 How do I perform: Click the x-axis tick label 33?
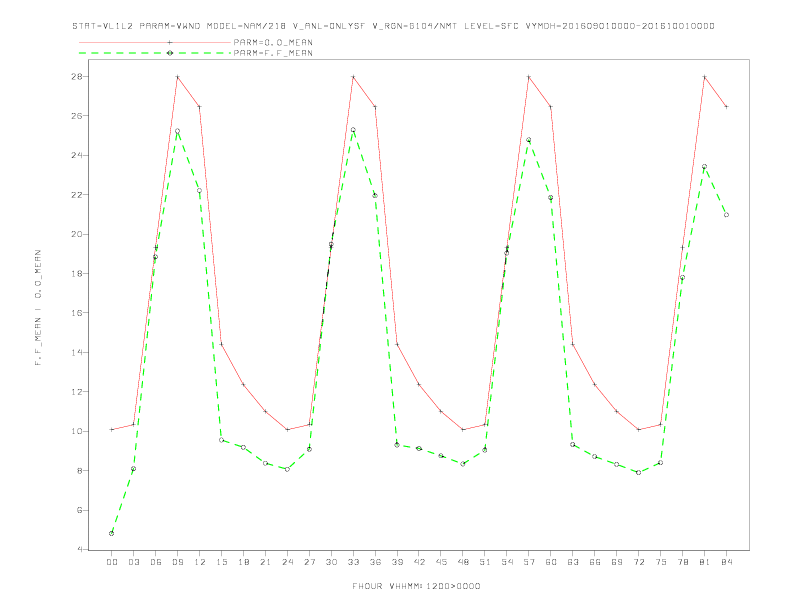click(x=353, y=562)
